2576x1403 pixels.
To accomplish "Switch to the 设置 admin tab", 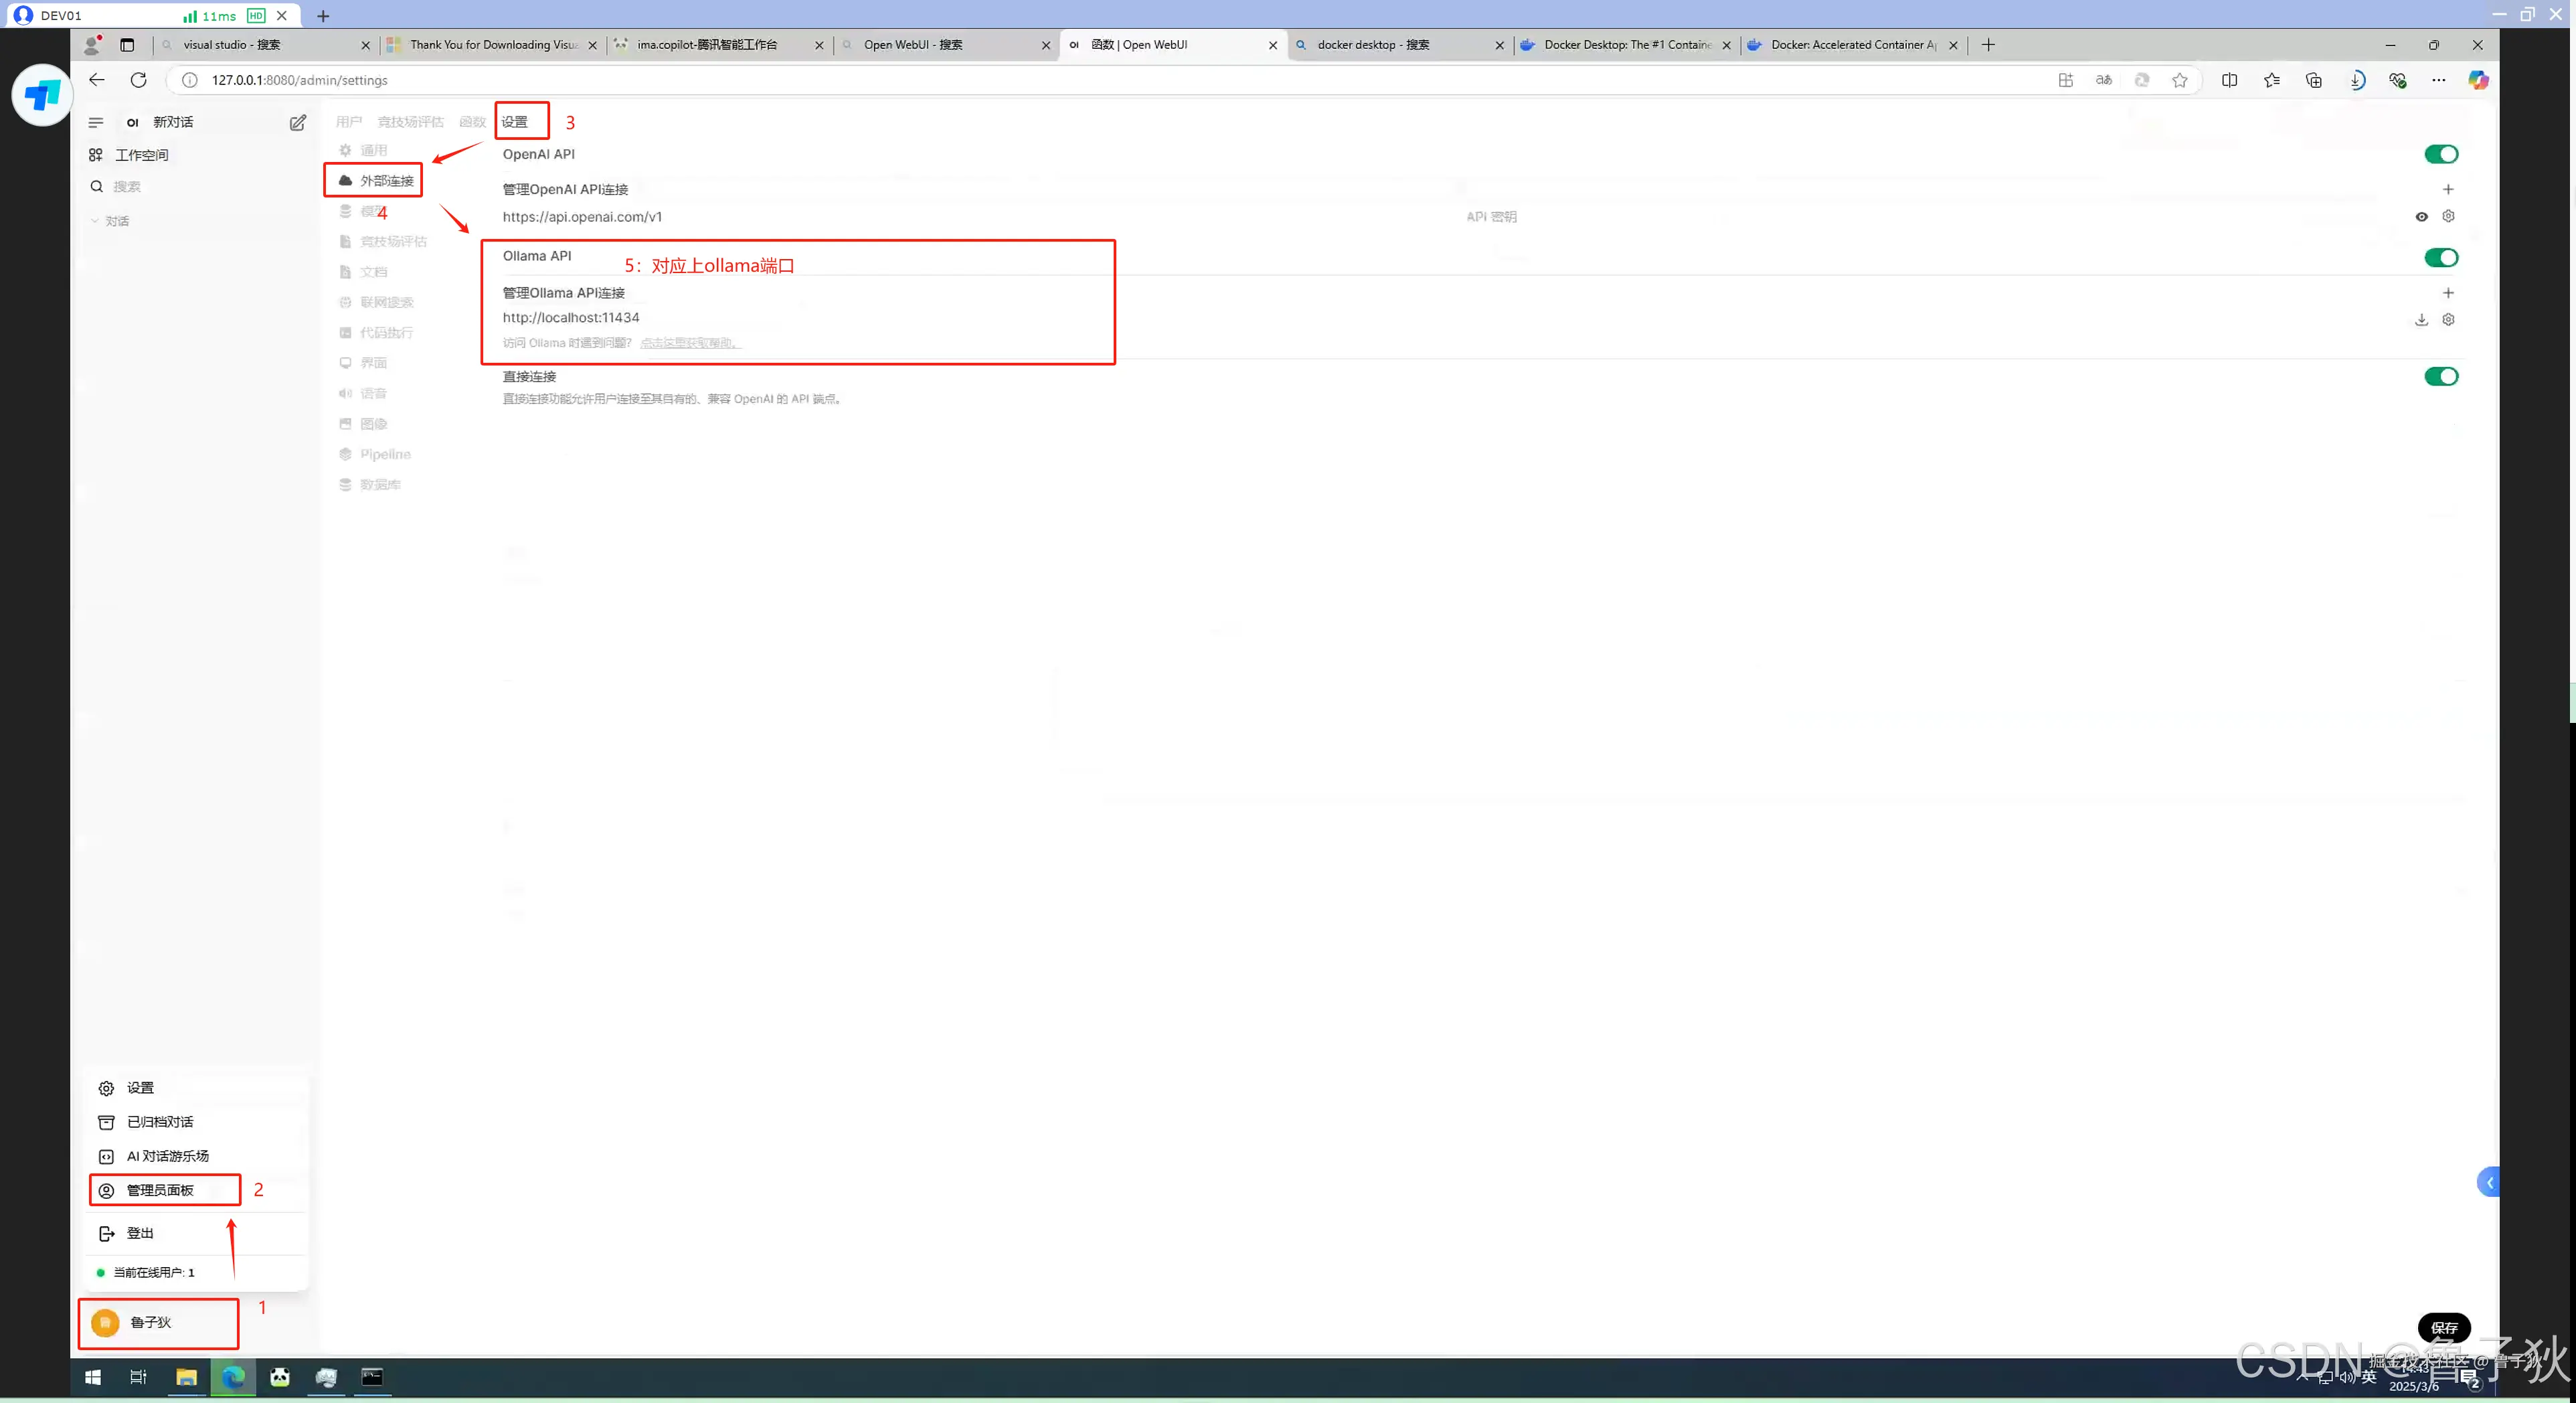I will coord(515,122).
